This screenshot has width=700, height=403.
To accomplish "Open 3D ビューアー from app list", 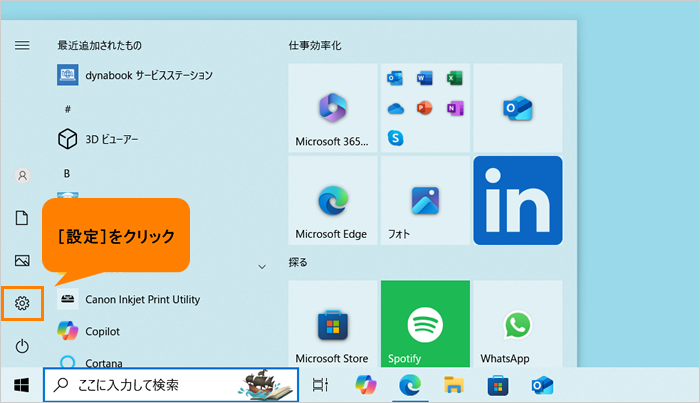I will 98,139.
